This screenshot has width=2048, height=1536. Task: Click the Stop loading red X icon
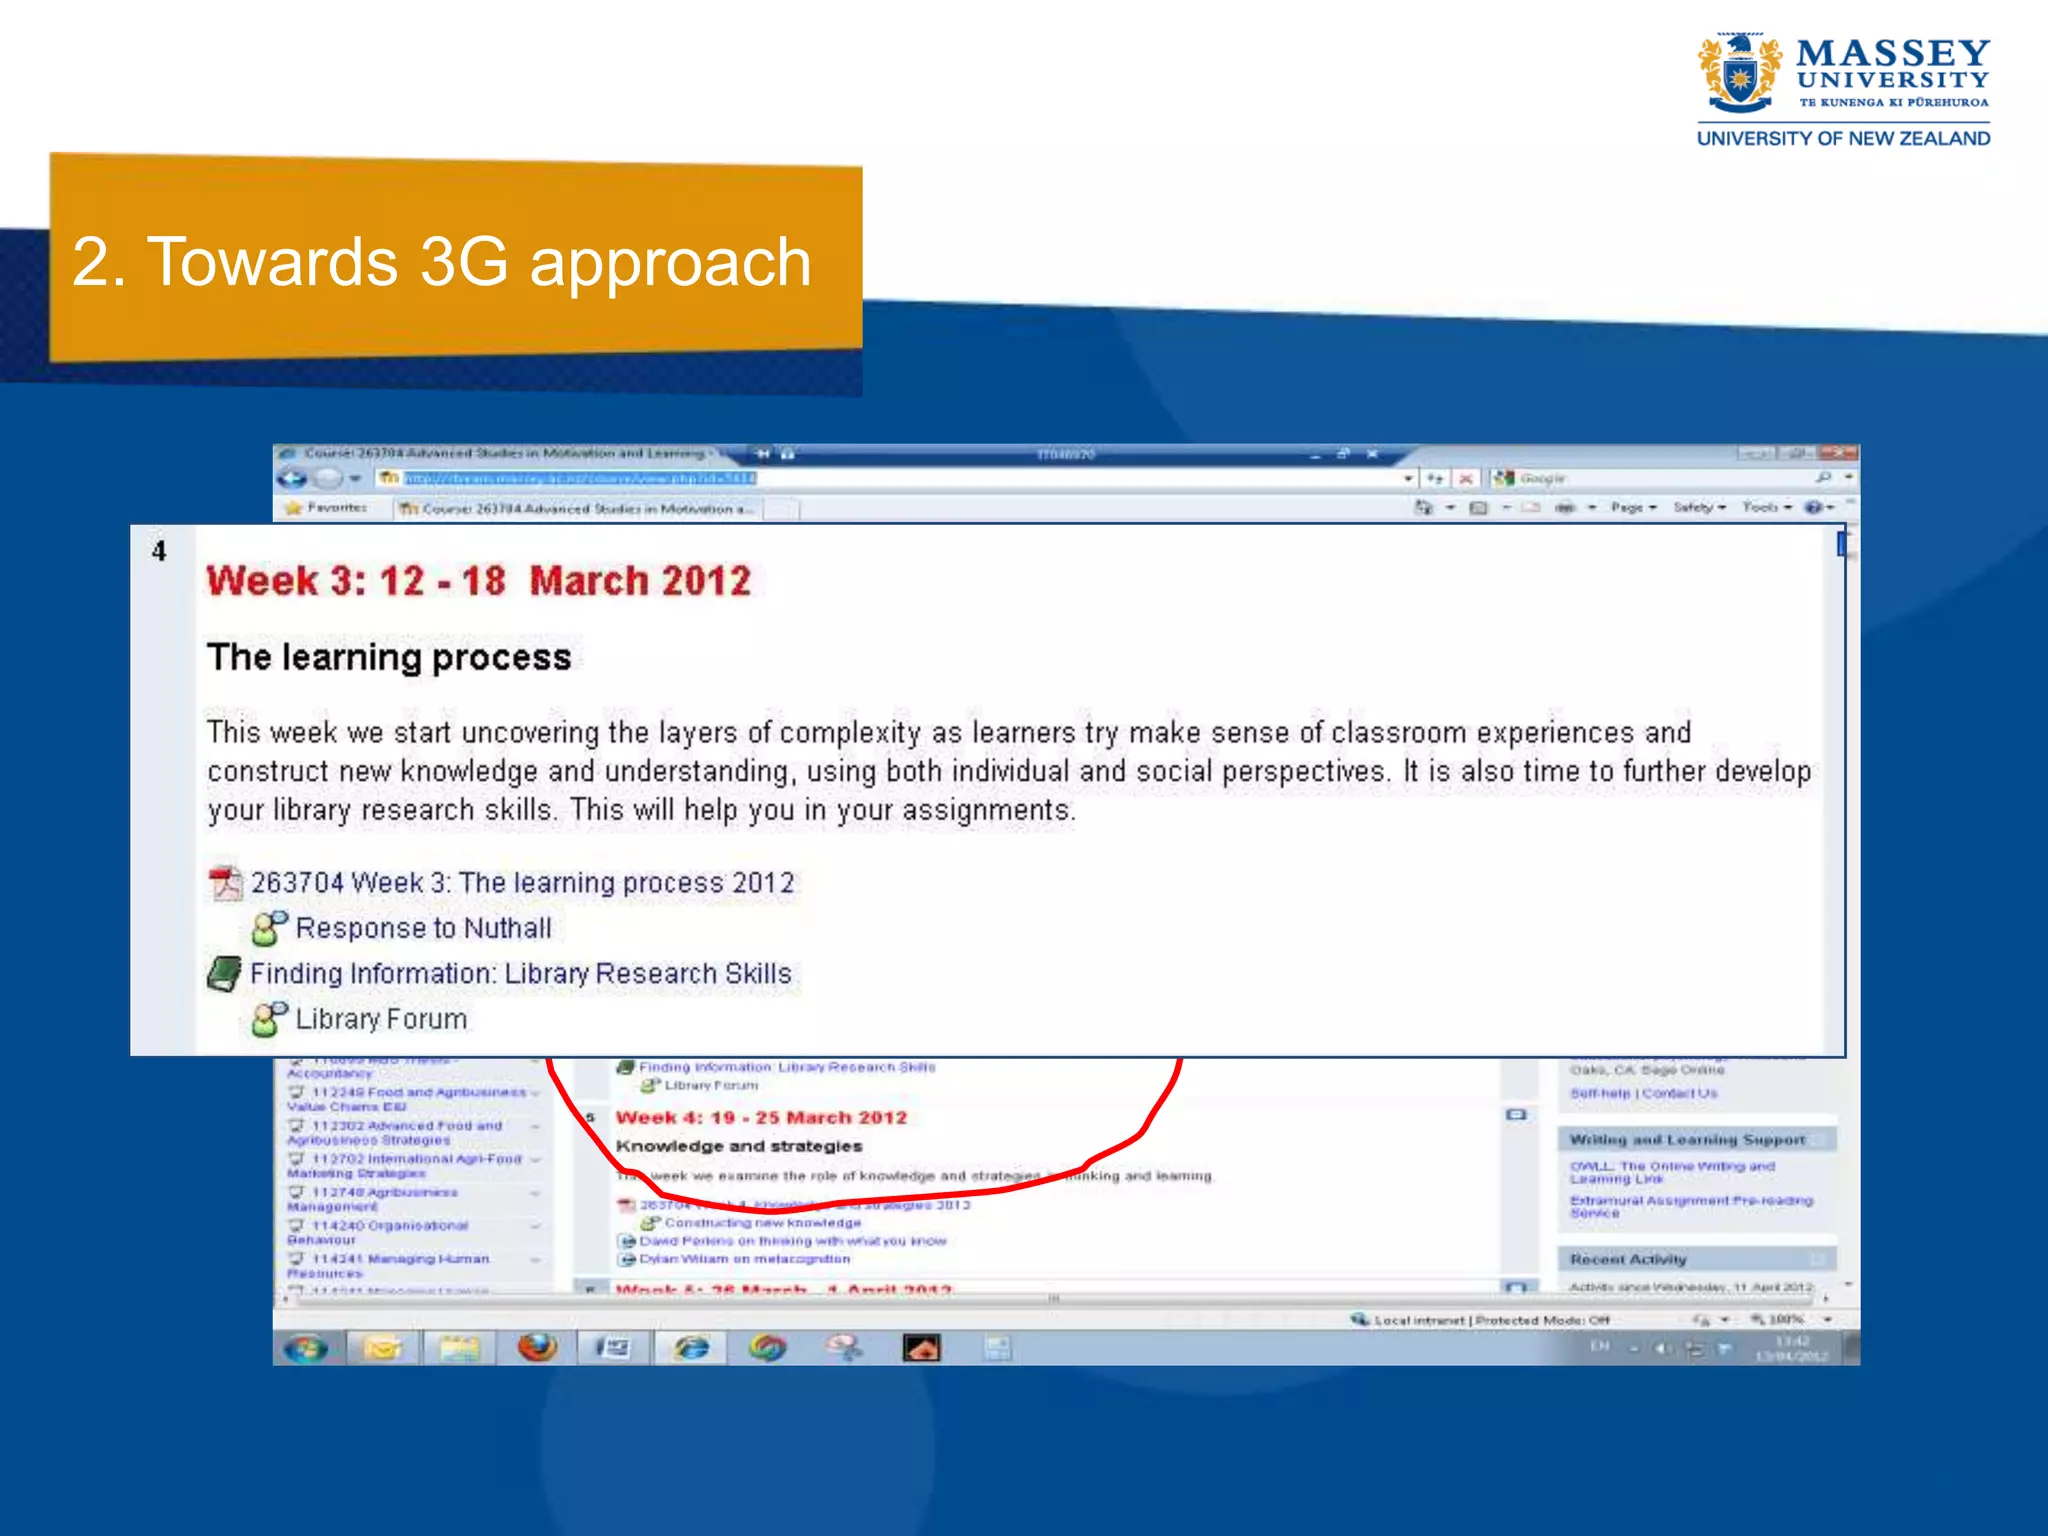(x=1465, y=479)
